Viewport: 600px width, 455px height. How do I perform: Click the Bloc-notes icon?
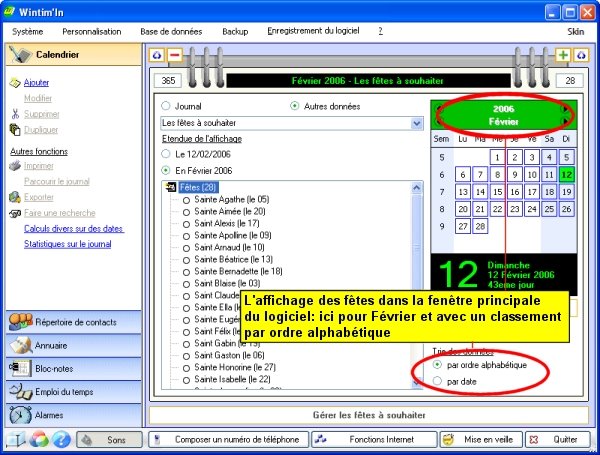click(20, 368)
